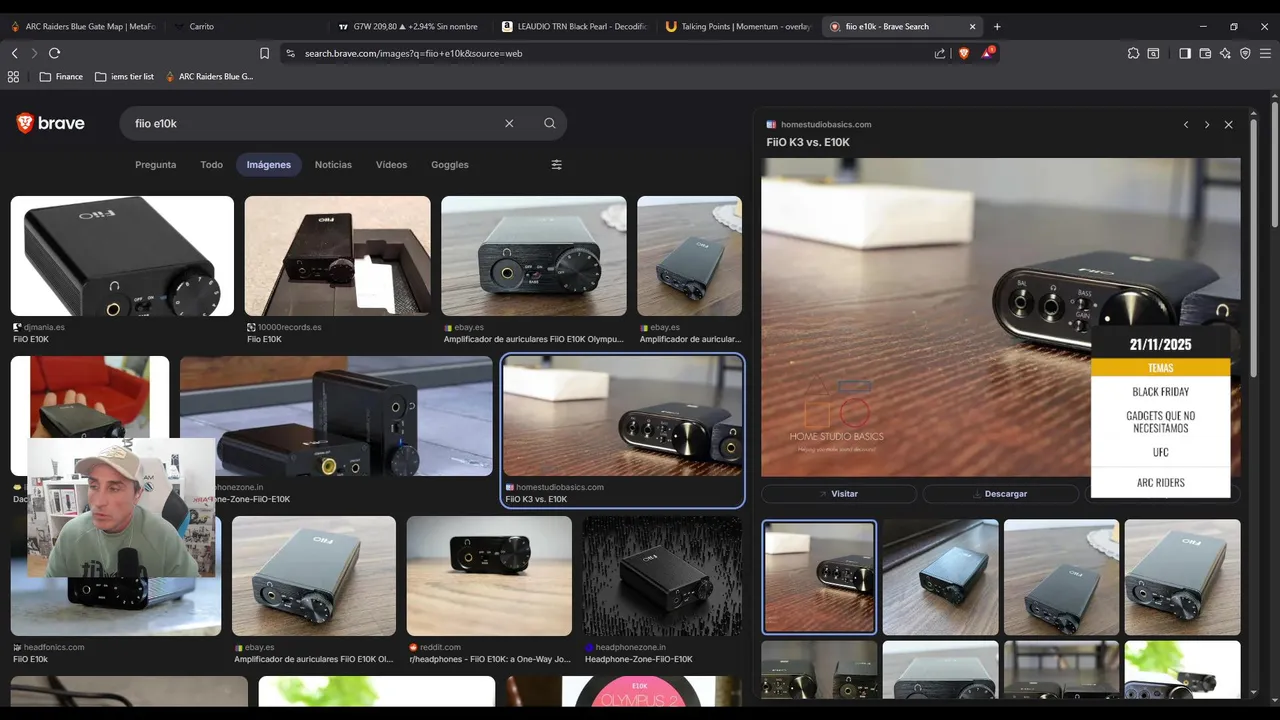Switch to the Carrito tab
Viewport: 1280px width, 720px height.
(x=244, y=26)
